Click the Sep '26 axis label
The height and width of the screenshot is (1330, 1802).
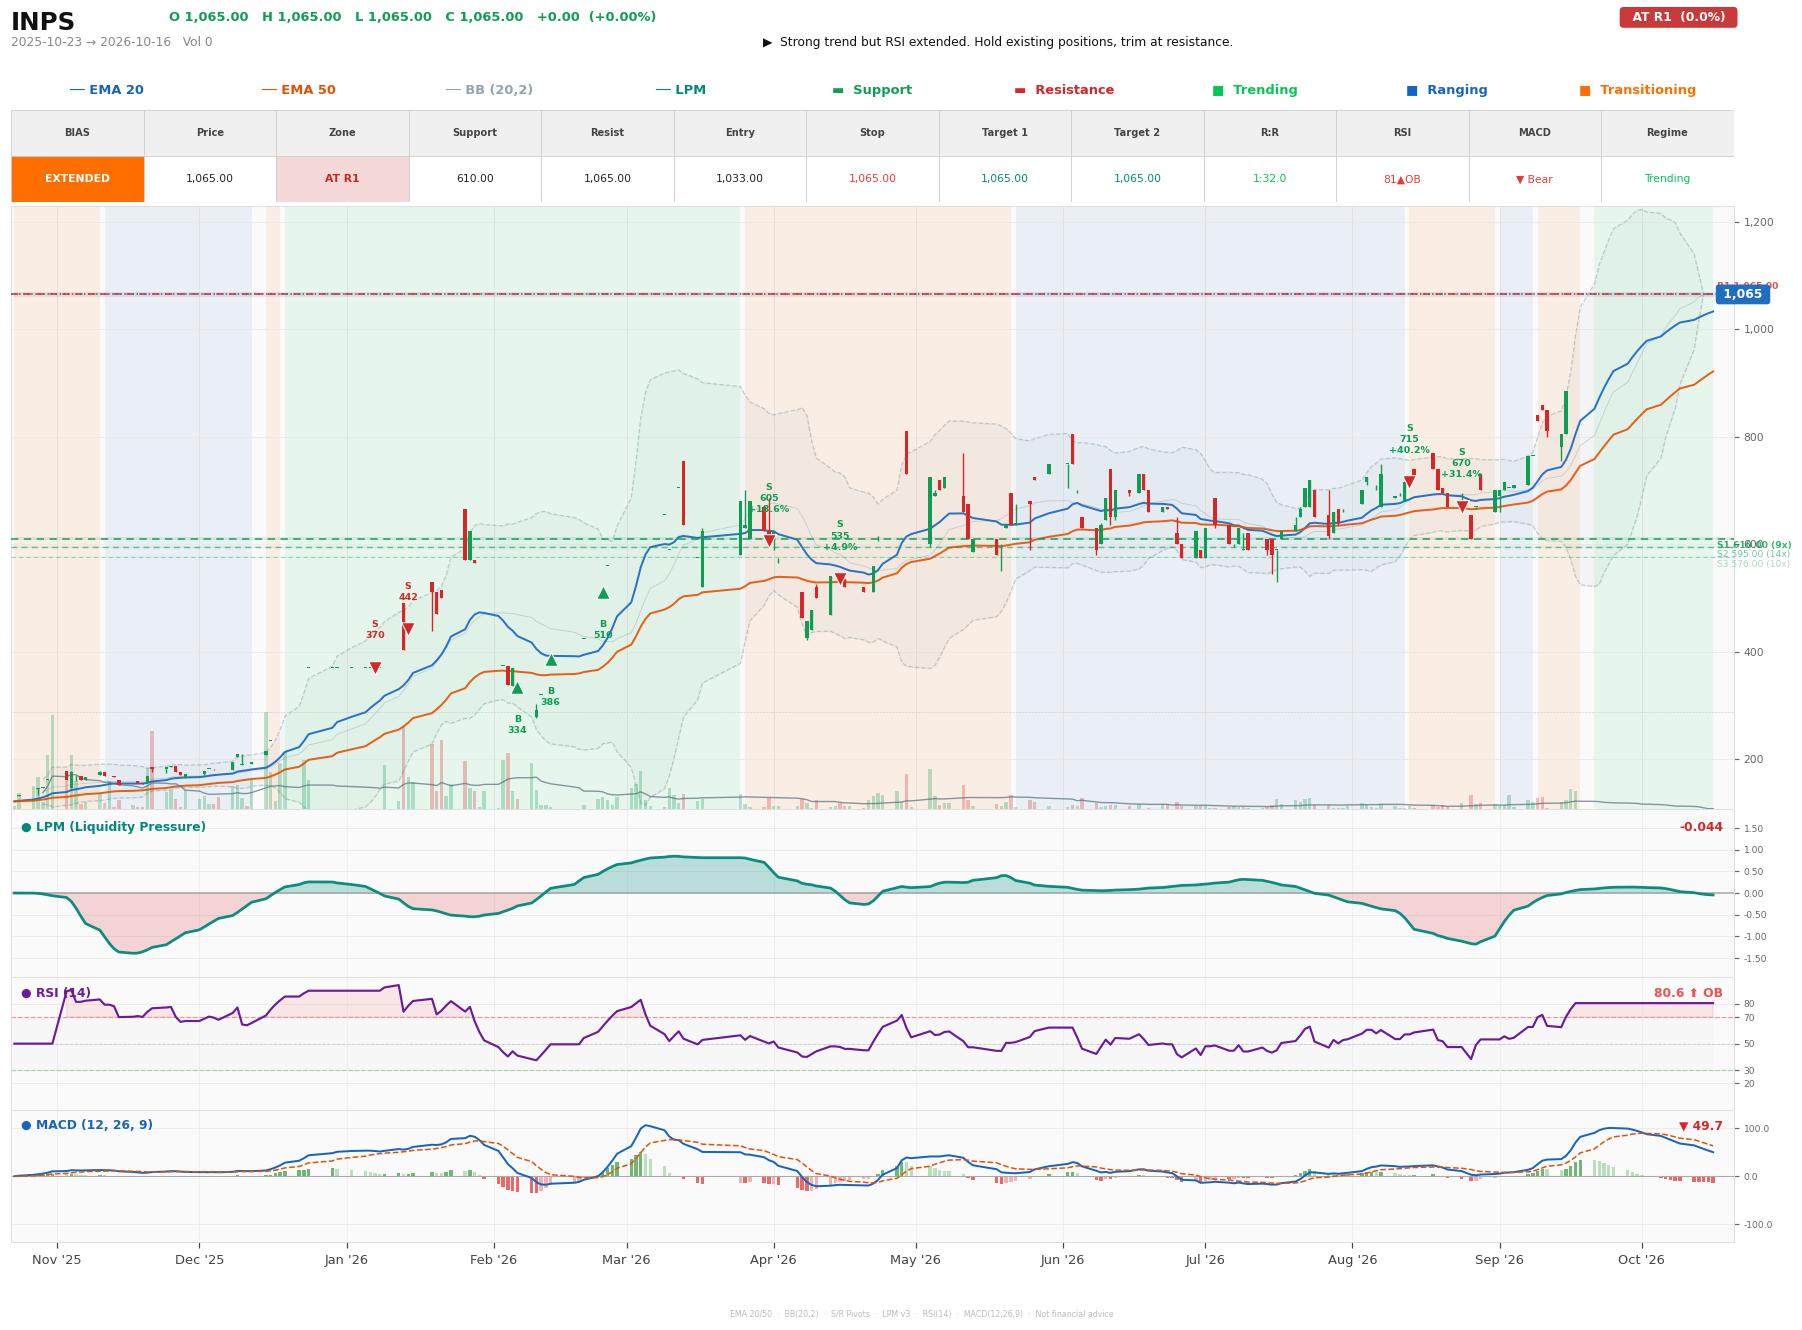[x=1499, y=1260]
